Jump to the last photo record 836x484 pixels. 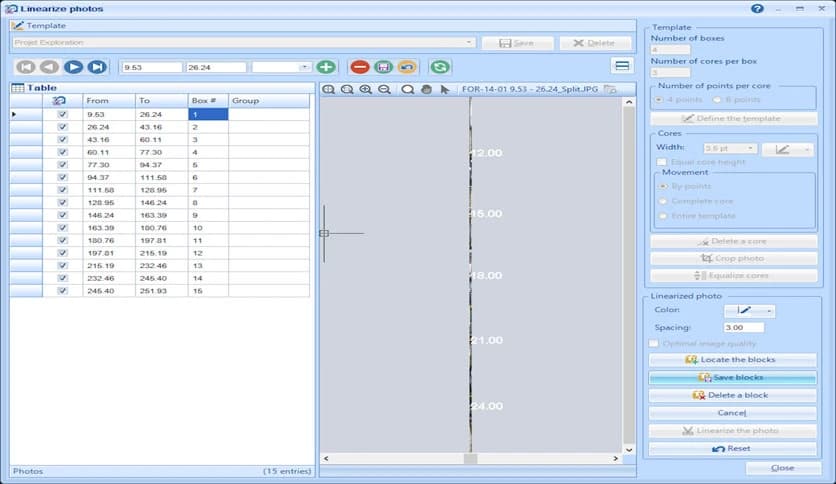click(97, 67)
